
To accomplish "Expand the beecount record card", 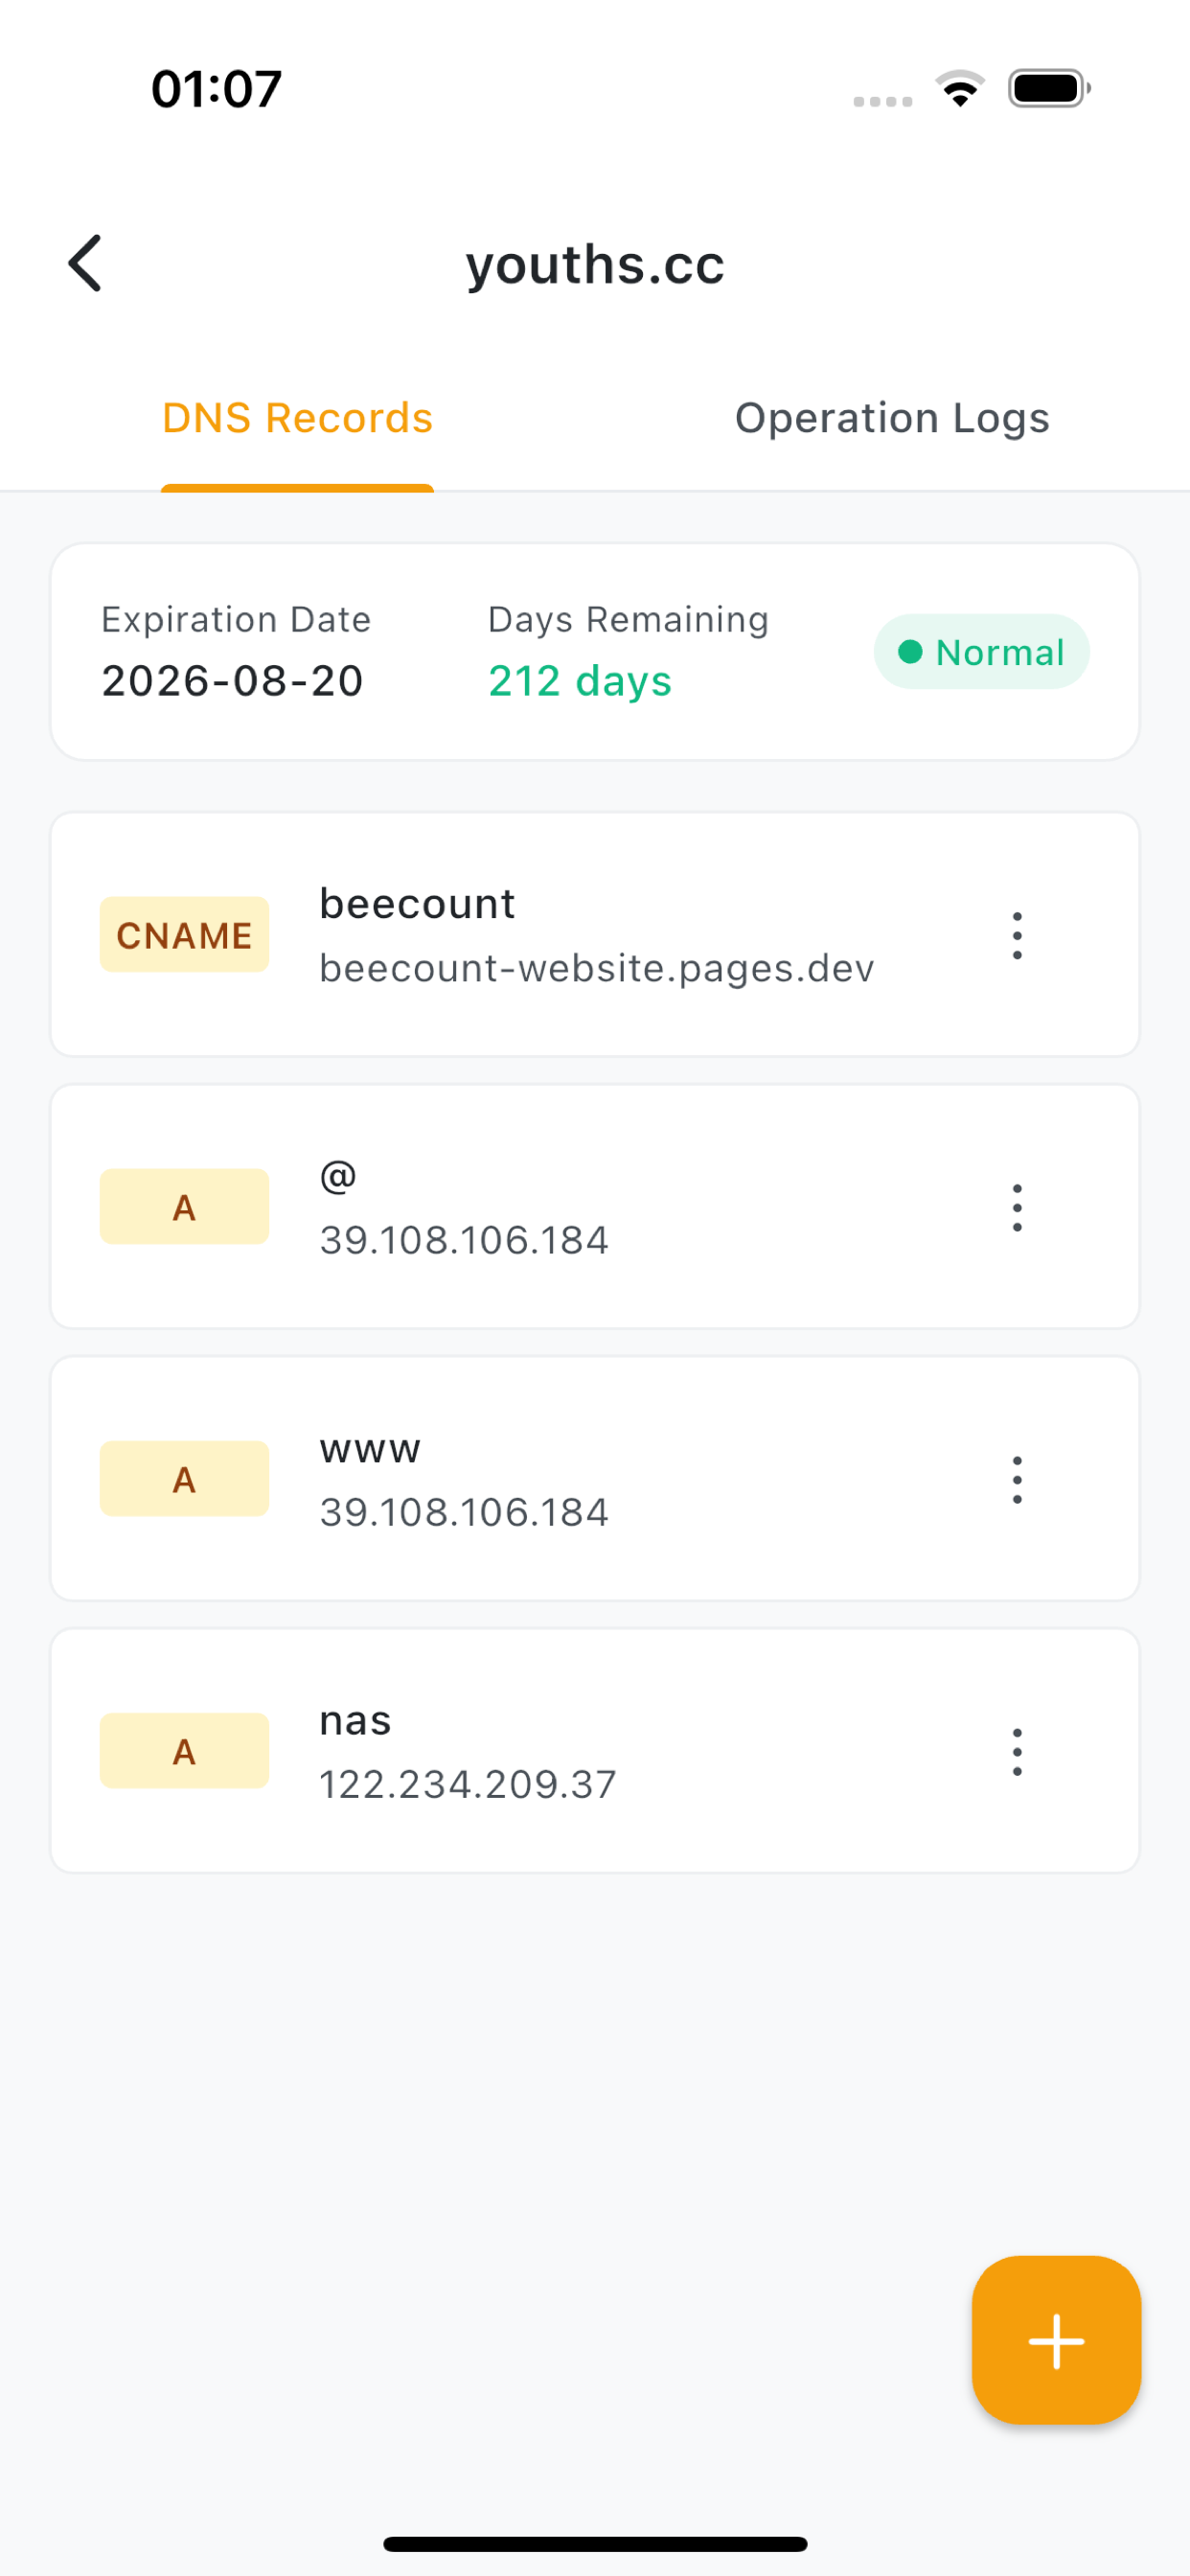I will pyautogui.click(x=595, y=932).
